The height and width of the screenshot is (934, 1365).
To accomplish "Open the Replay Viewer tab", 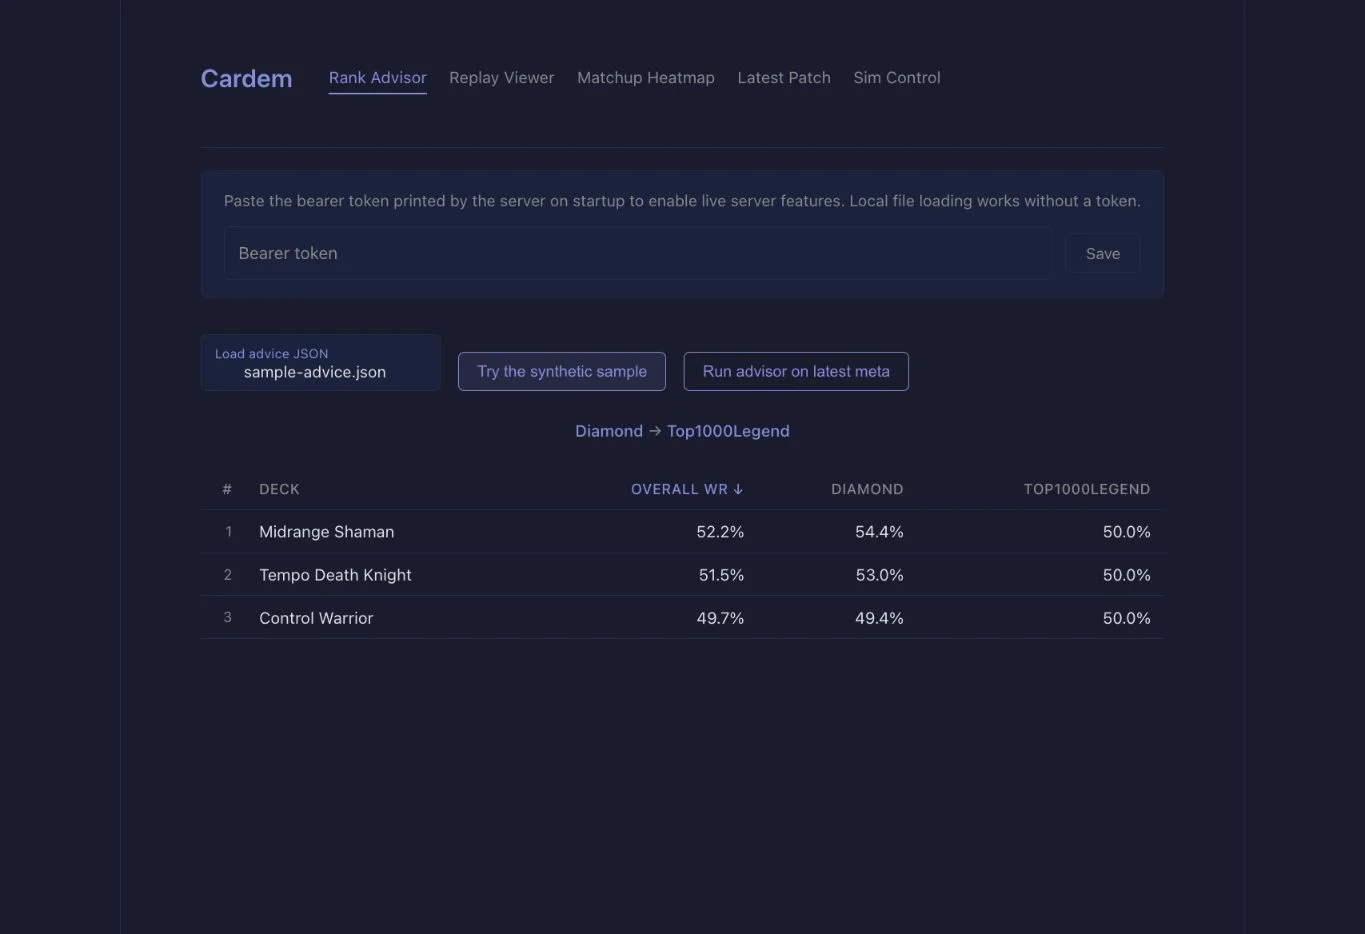I will pos(501,78).
